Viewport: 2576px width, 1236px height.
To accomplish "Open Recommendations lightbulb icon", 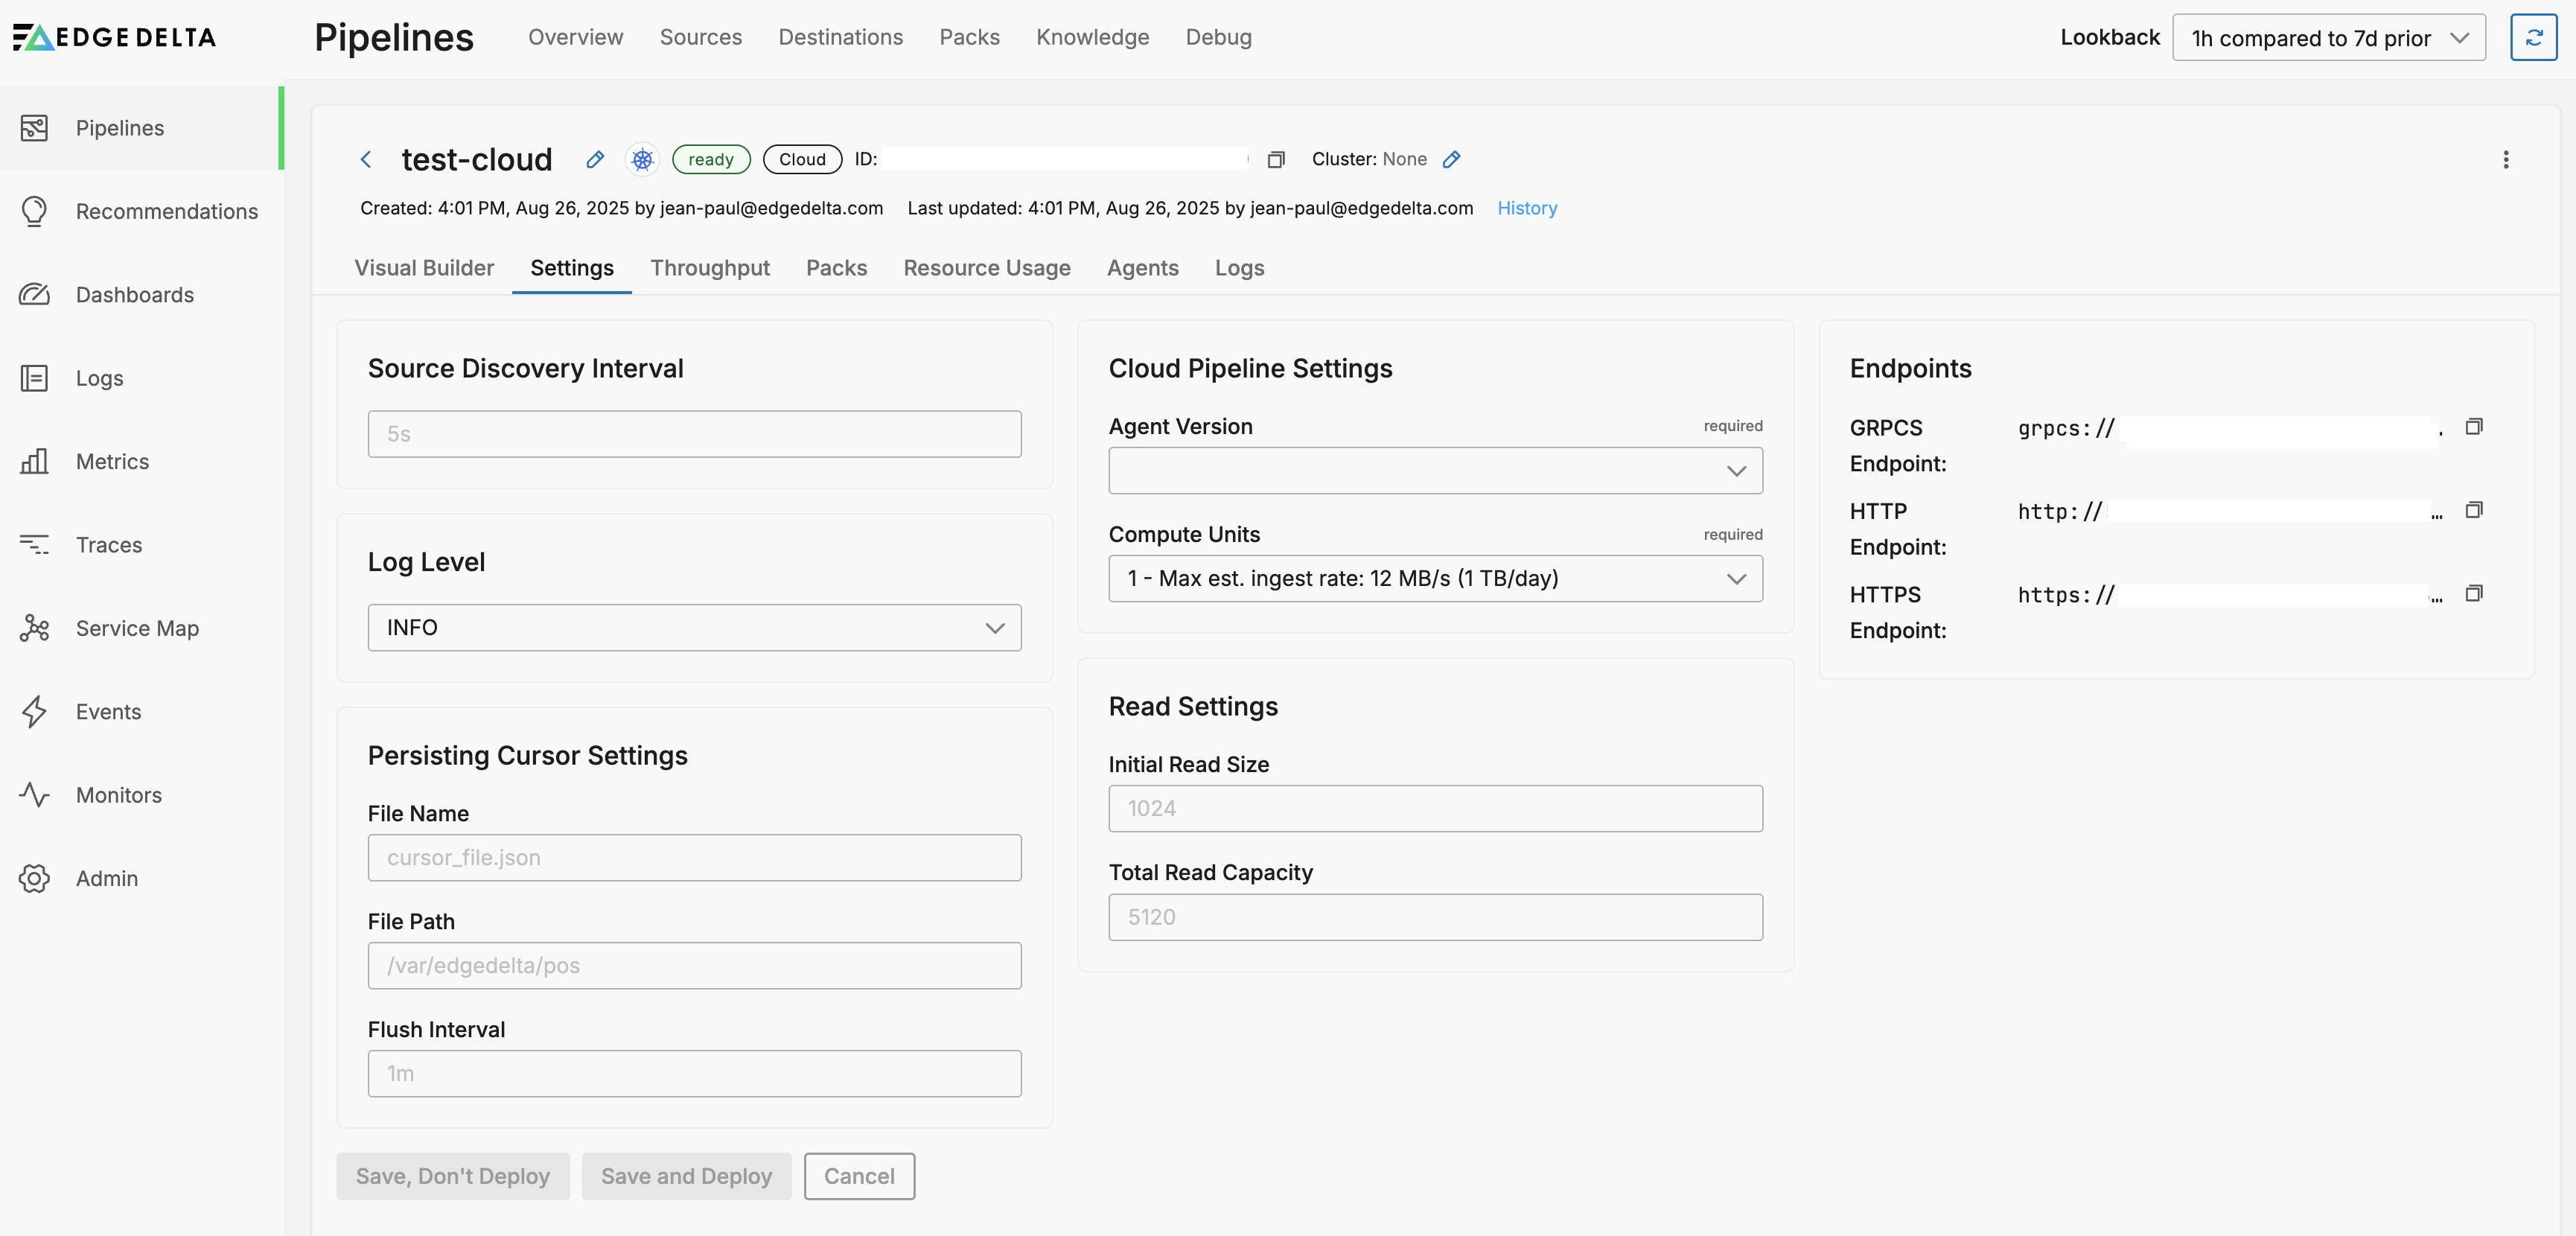I will point(34,211).
